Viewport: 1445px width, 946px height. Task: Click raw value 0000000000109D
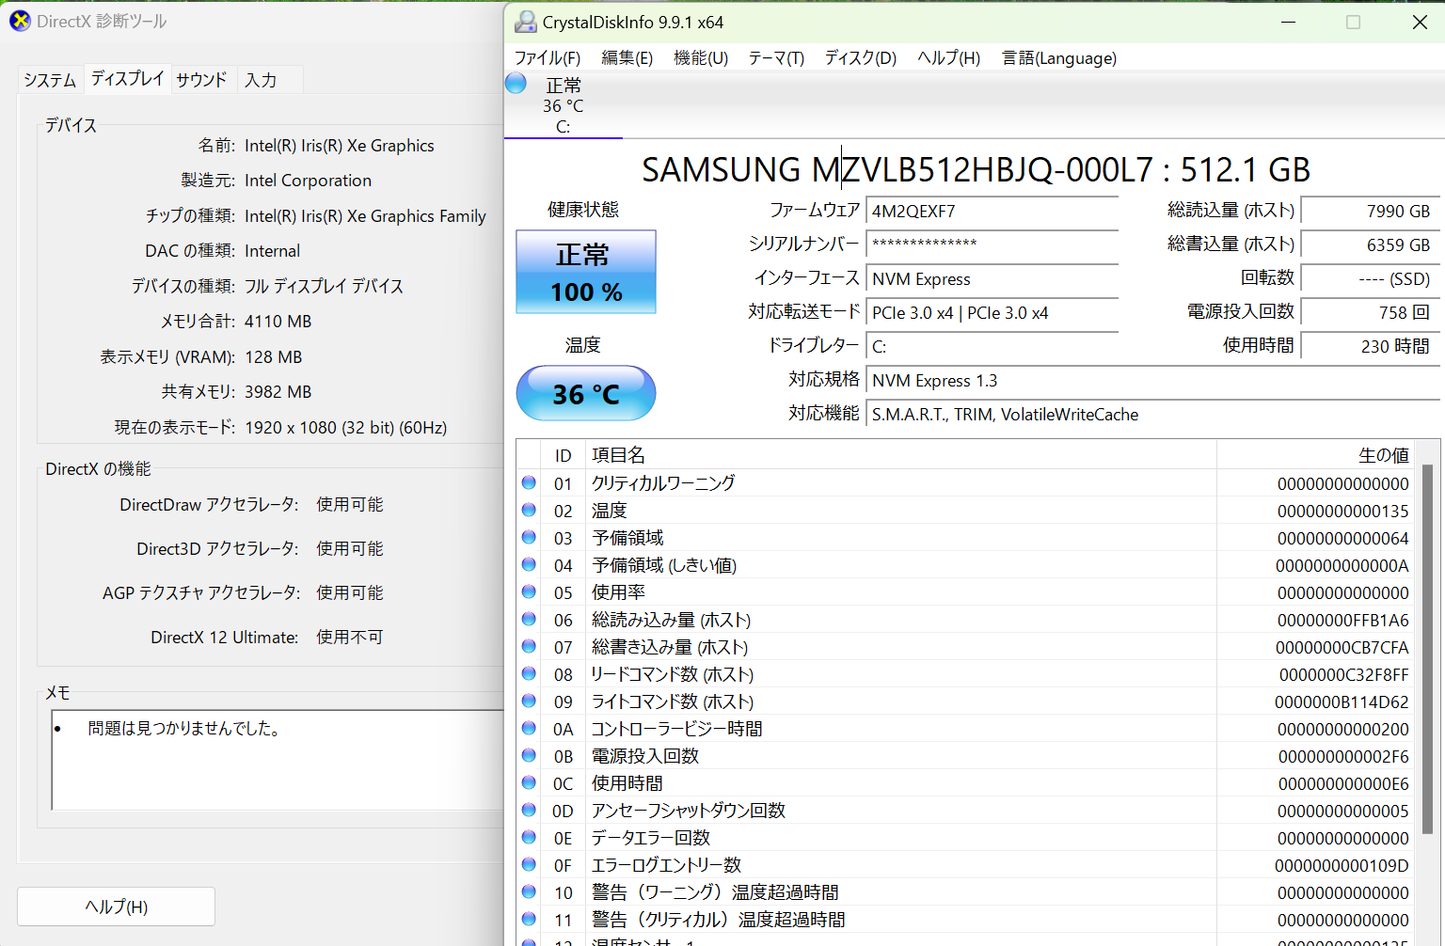coord(1341,866)
